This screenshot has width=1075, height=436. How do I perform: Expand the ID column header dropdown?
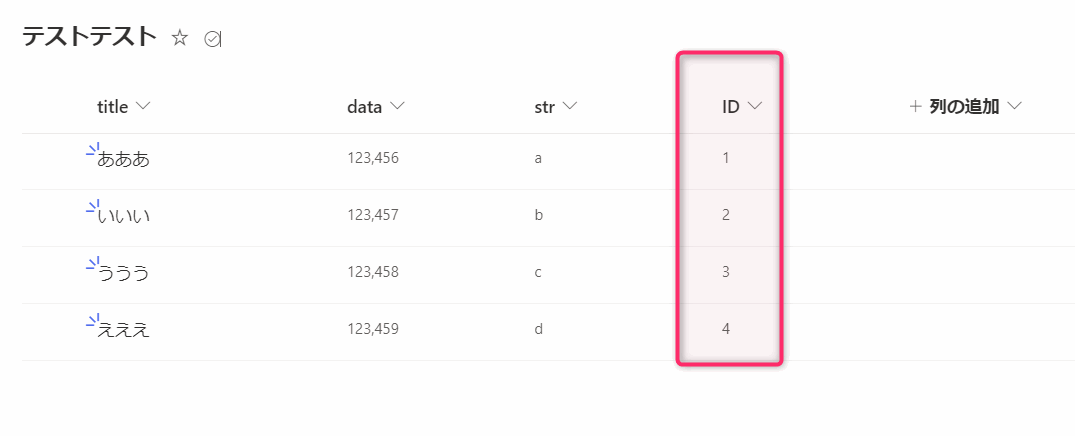[755, 106]
